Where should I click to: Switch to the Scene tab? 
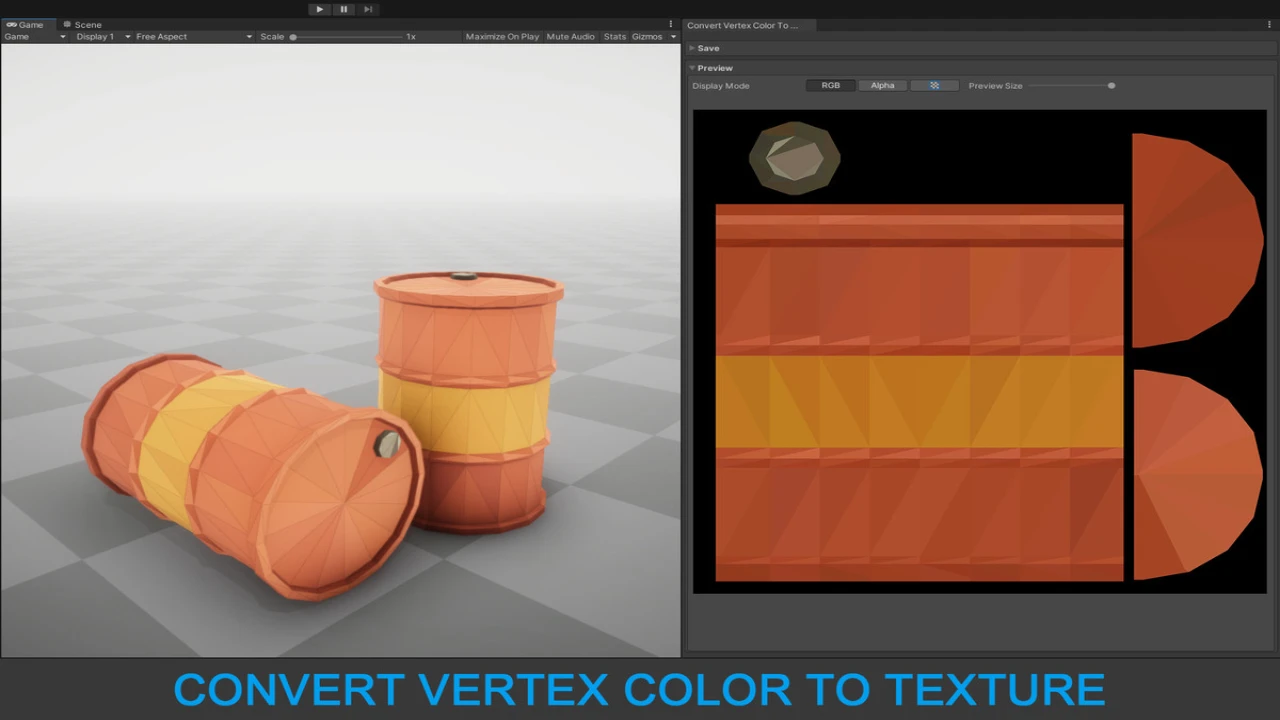tap(83, 24)
